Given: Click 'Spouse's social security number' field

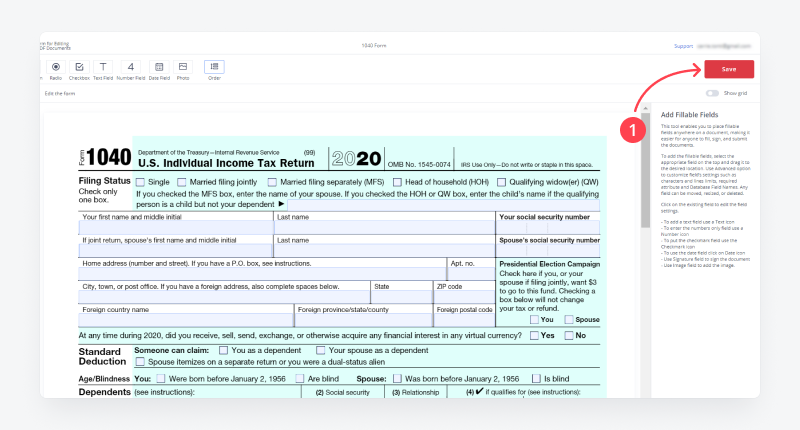Looking at the screenshot, I should pyautogui.click(x=548, y=250).
